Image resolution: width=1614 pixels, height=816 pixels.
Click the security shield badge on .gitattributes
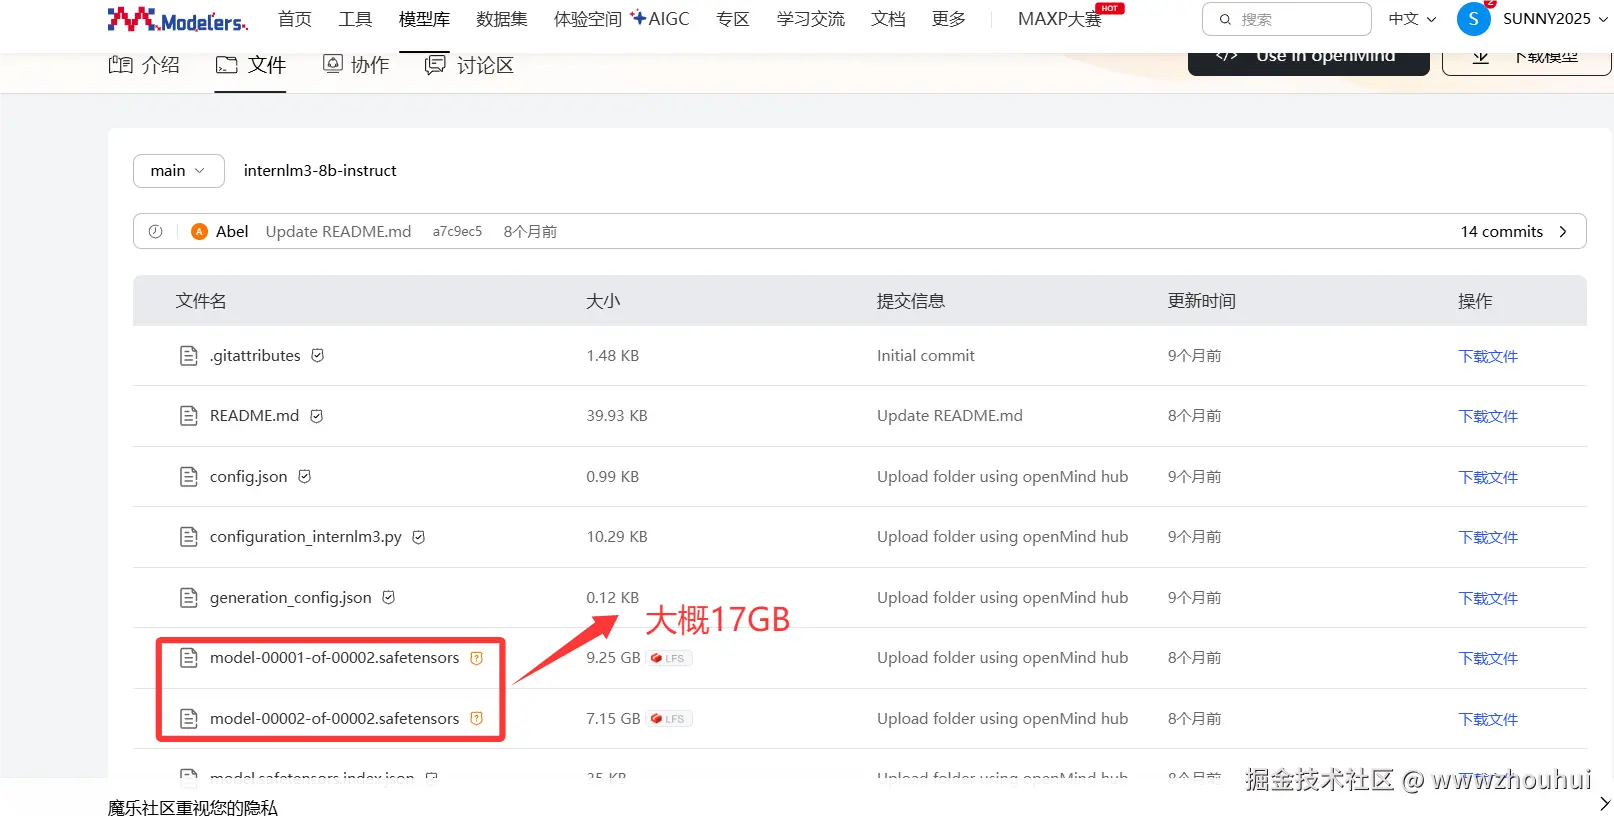pos(317,355)
